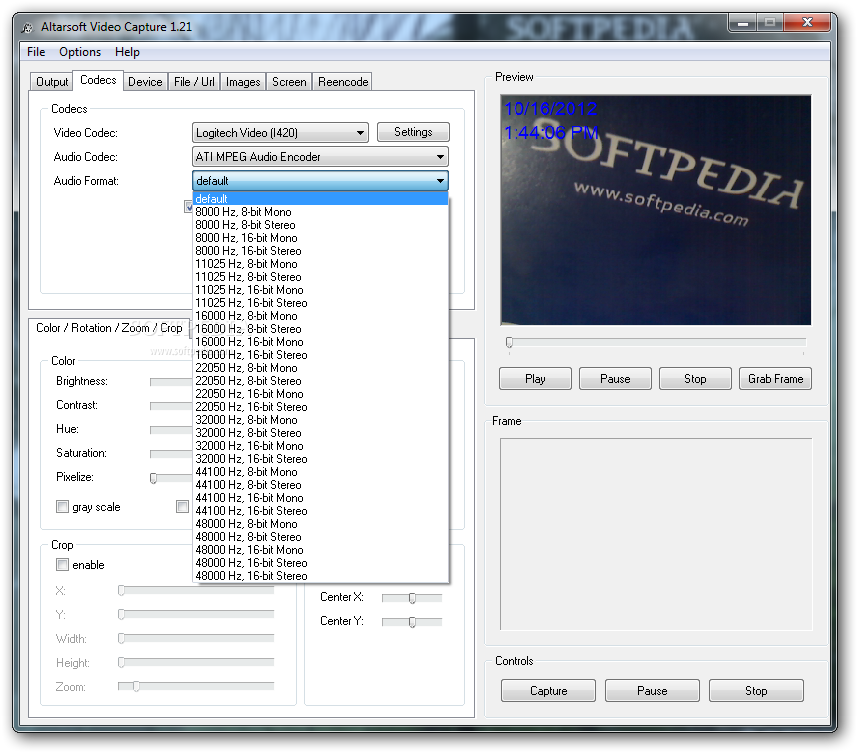Choose '48000 Hz, 8-bit Mono' format
The height and width of the screenshot is (753, 858).
tap(320, 524)
